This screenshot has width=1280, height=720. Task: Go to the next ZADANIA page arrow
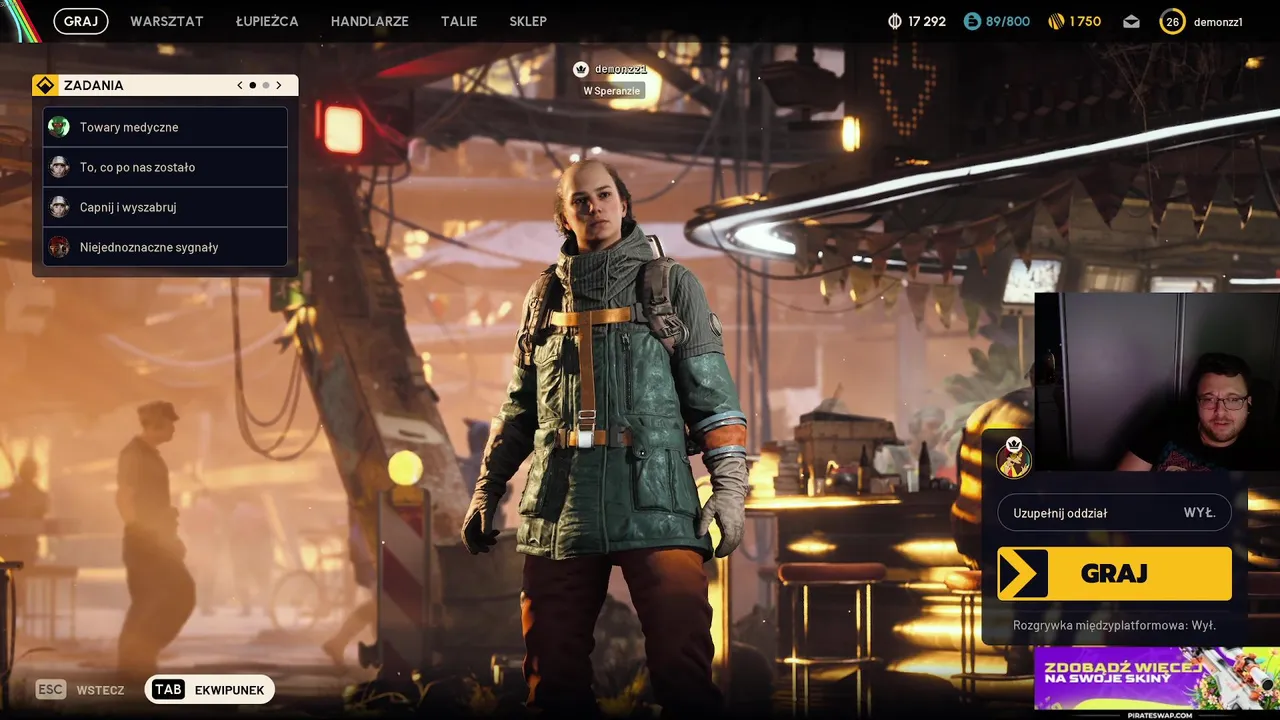point(279,85)
